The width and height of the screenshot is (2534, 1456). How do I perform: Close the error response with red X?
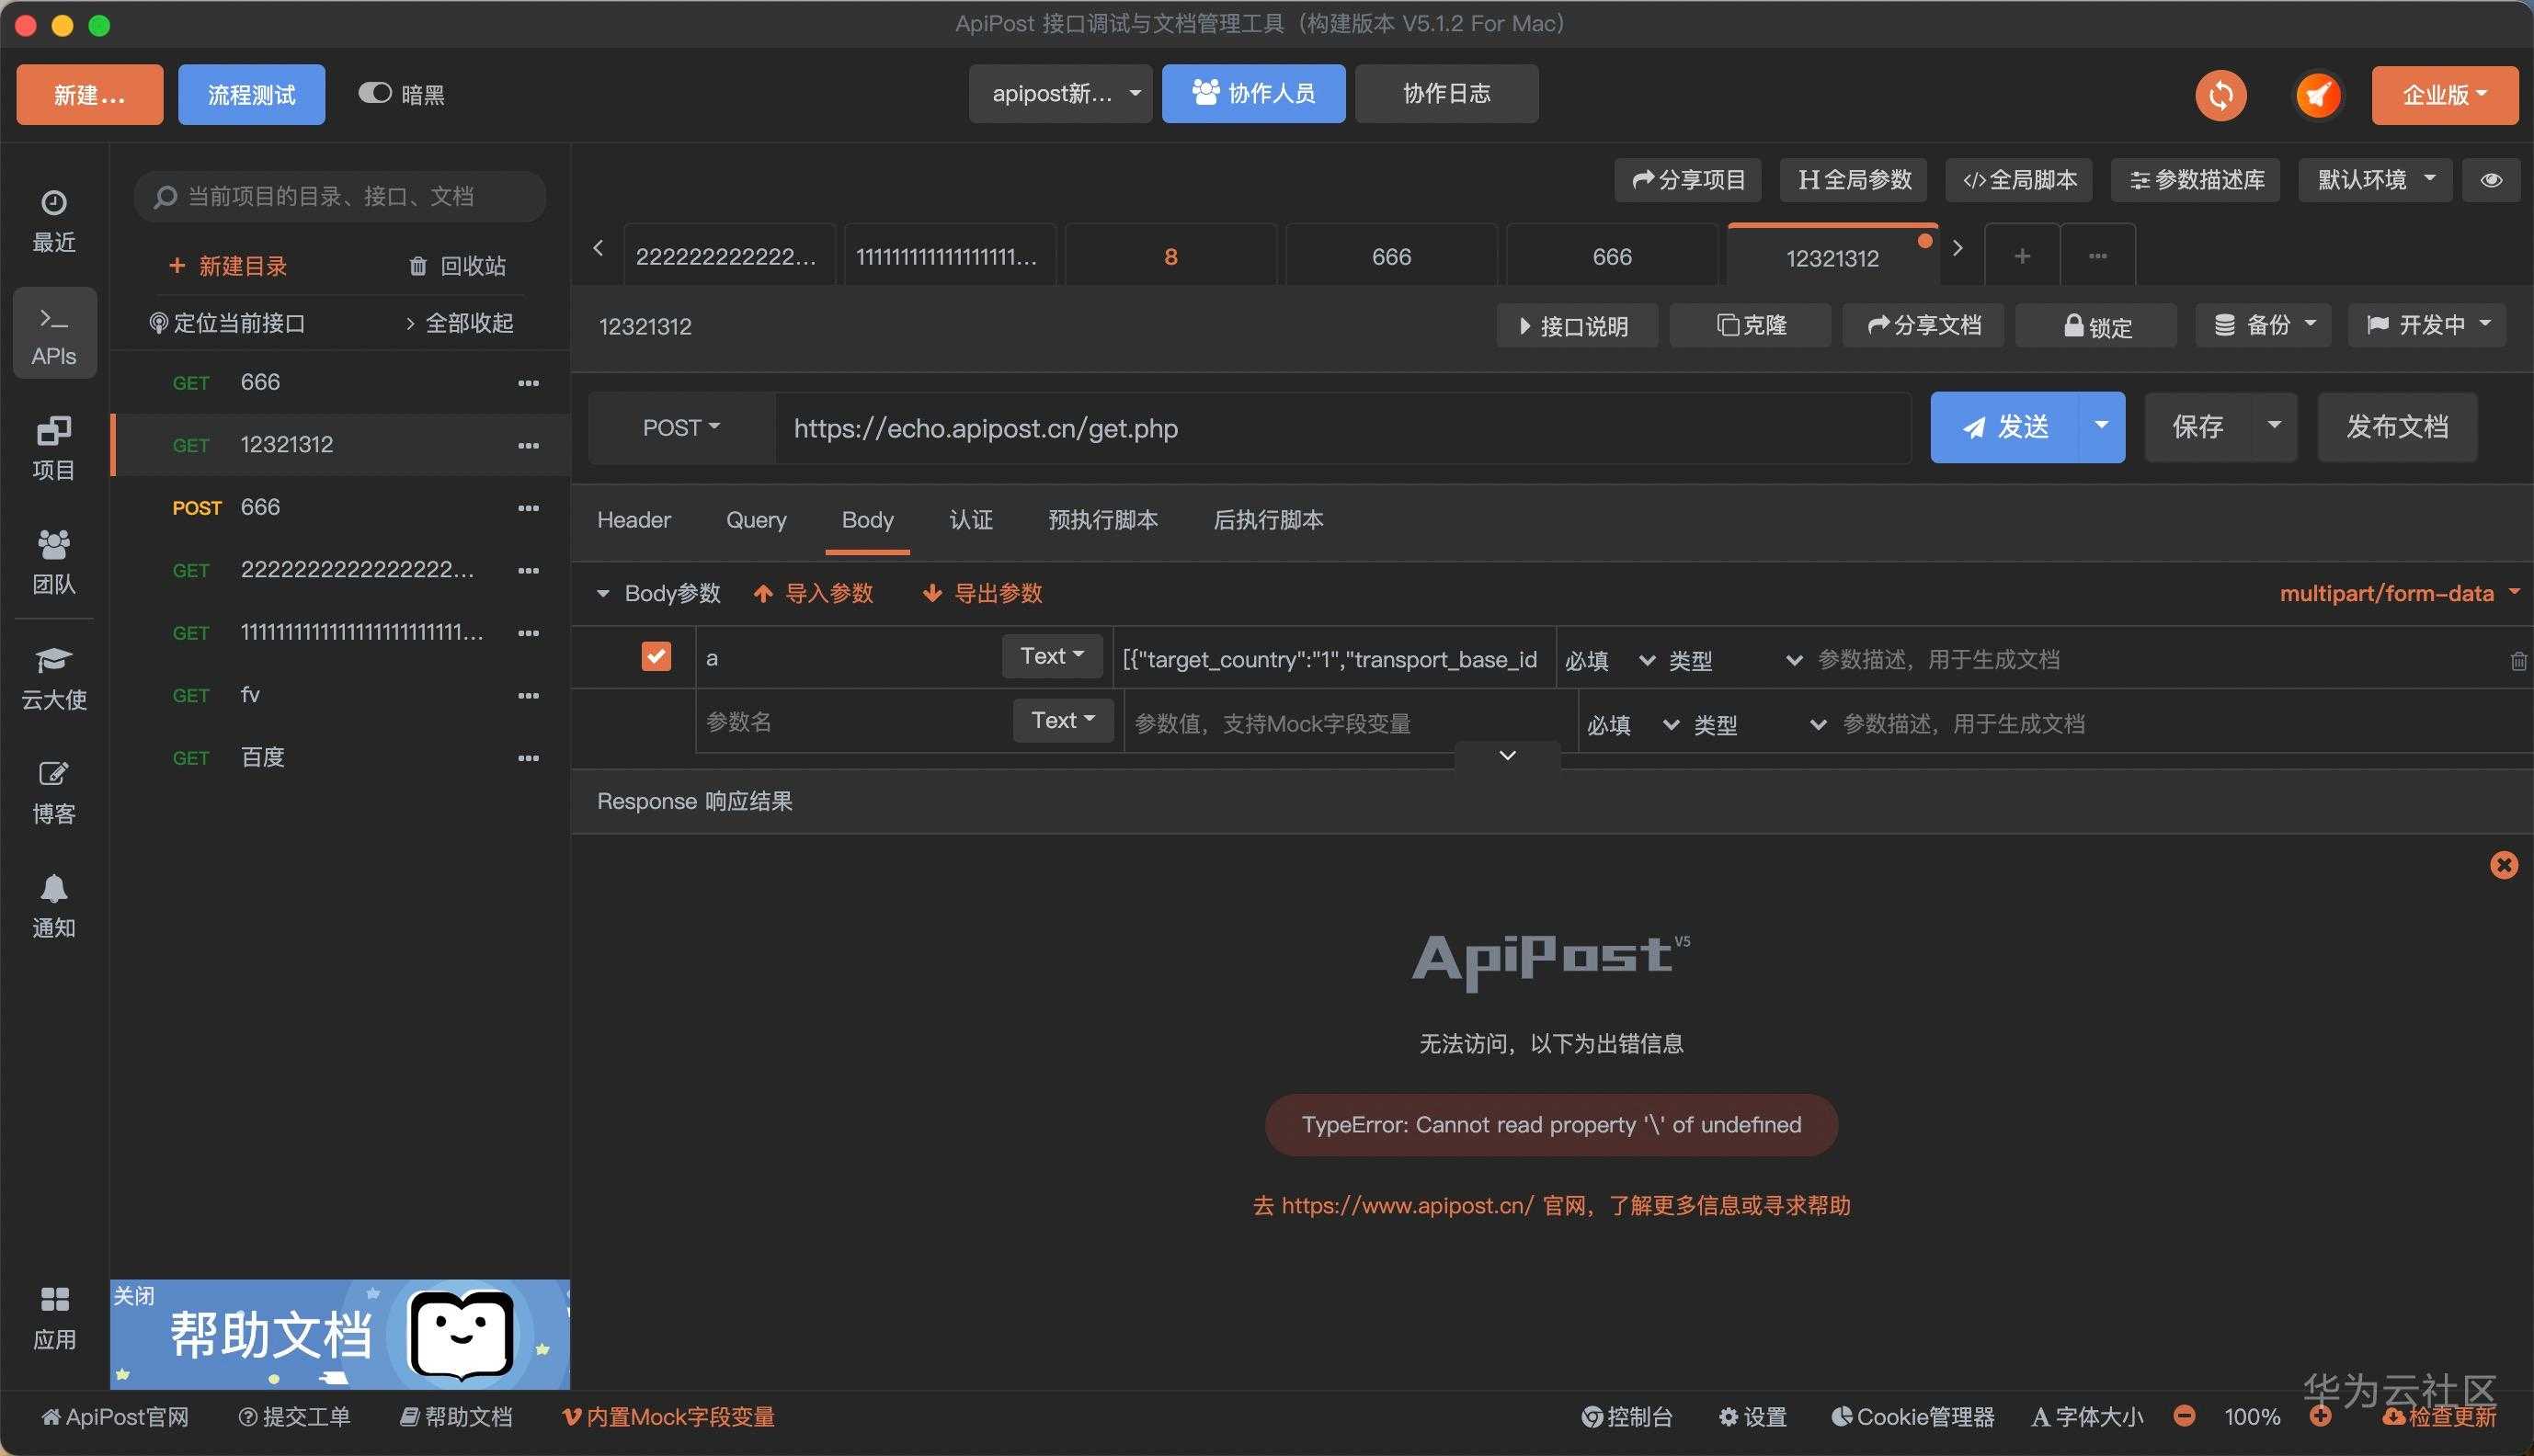coord(2503,865)
